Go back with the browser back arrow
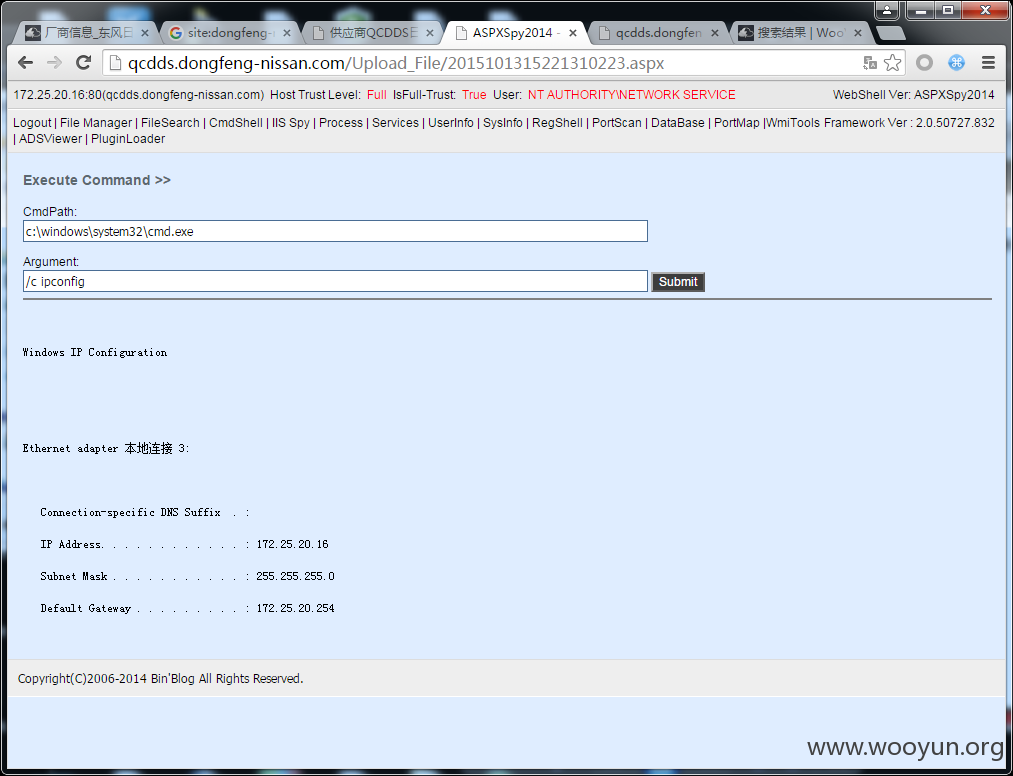This screenshot has width=1013, height=776. click(x=25, y=63)
